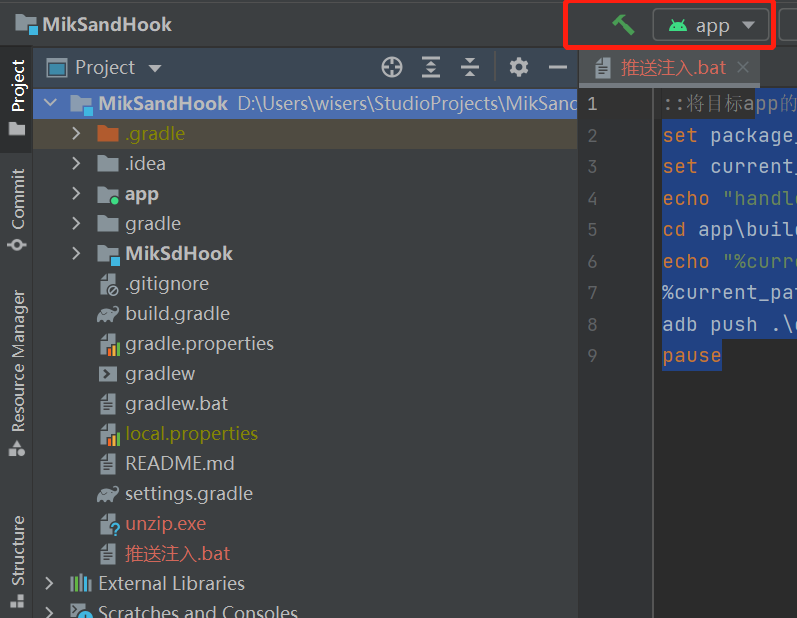This screenshot has height=618, width=797.
Task: Click the settings.gradle elephant icon
Action: [x=108, y=494]
